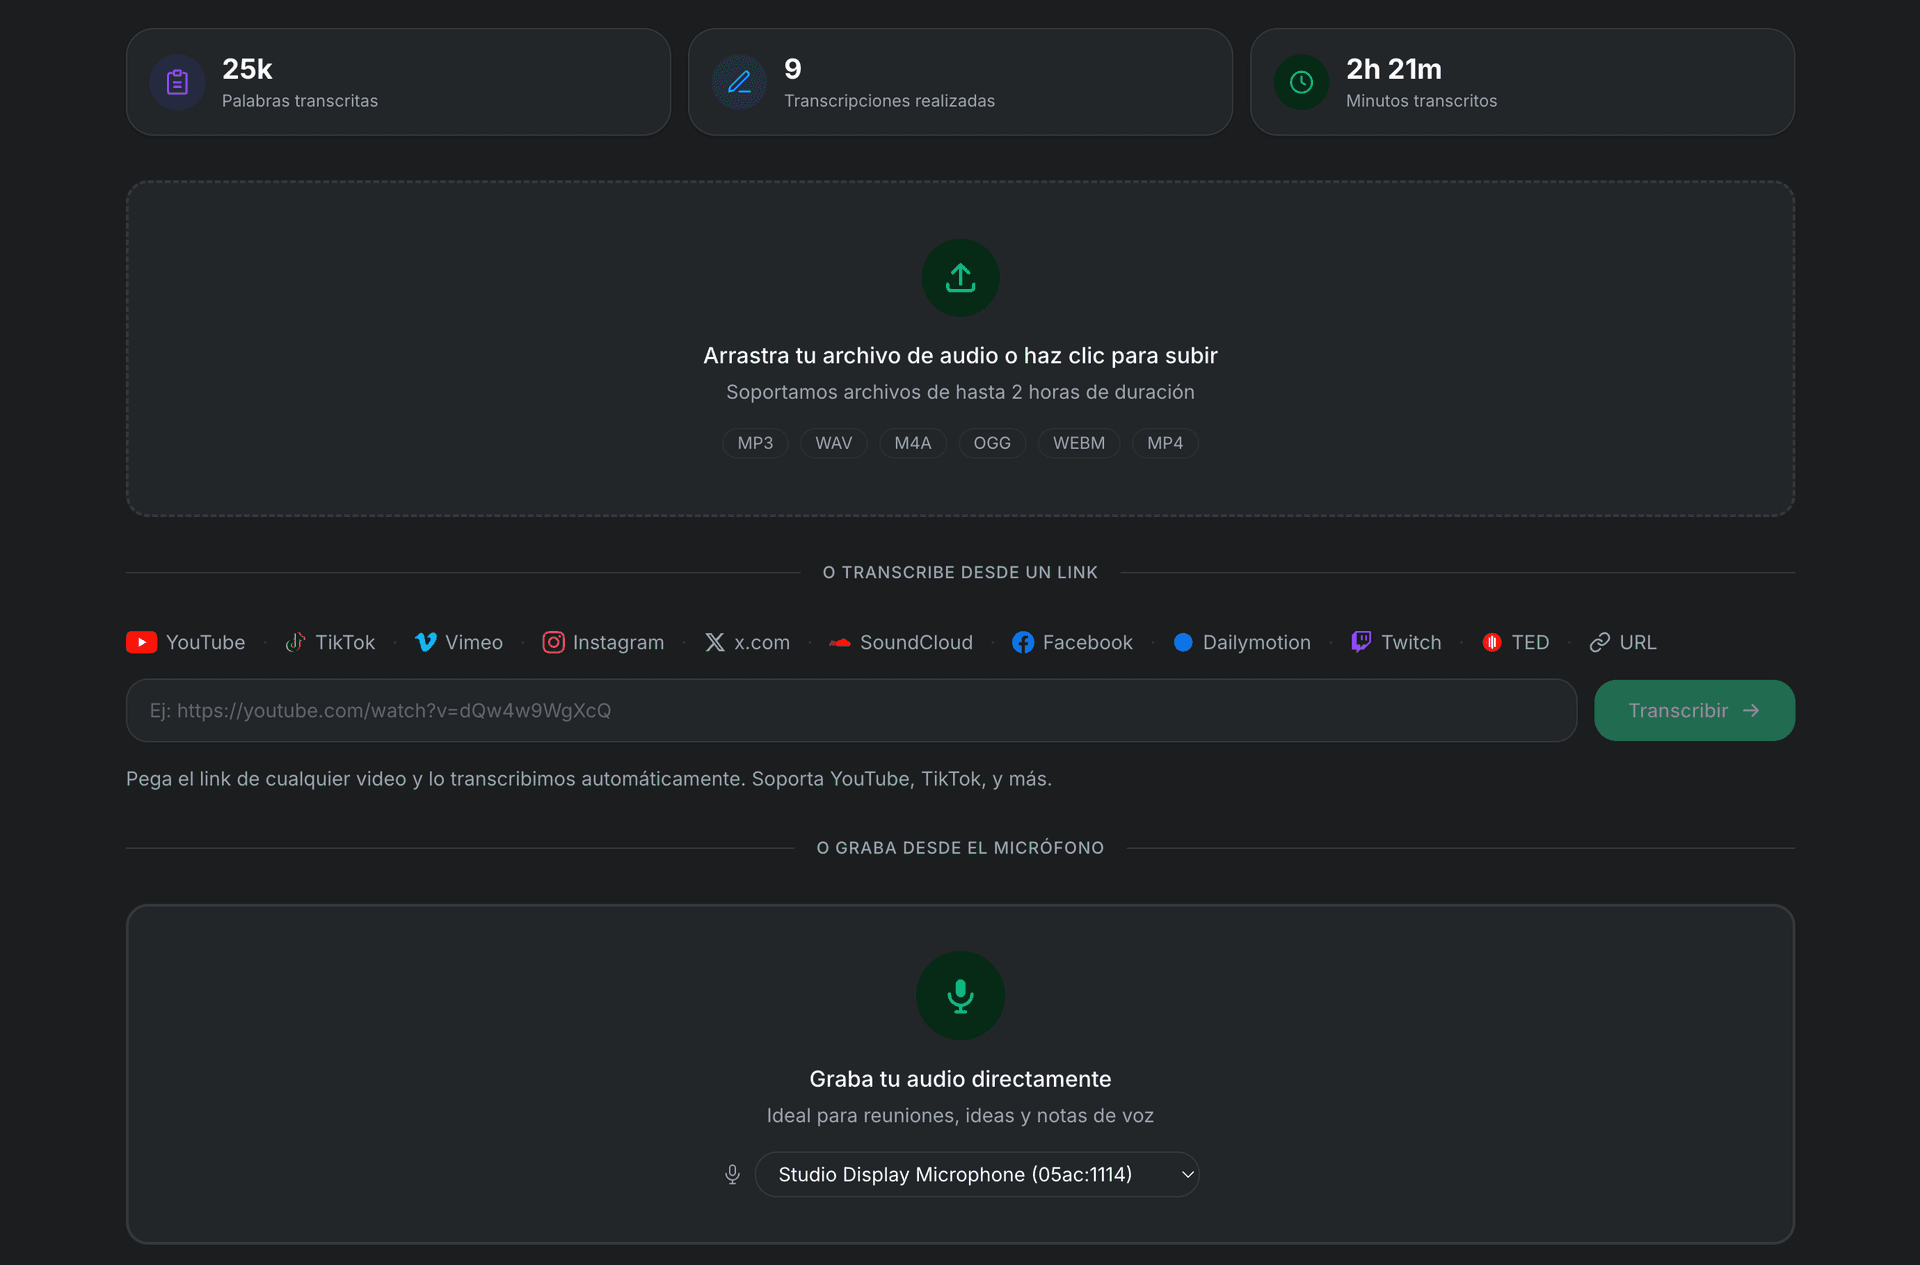Choose Facebook as transcription source

pyautogui.click(x=1072, y=642)
